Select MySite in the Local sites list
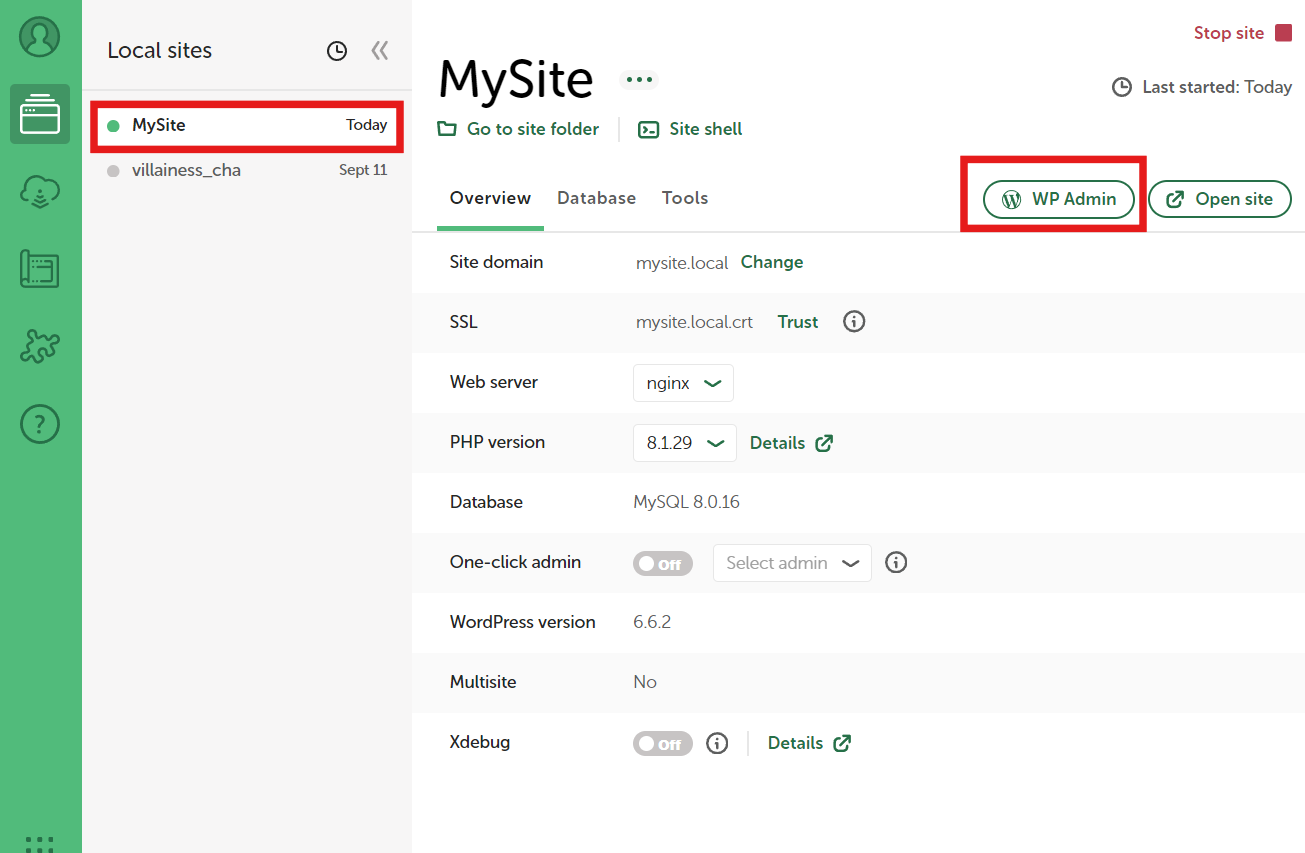The height and width of the screenshot is (853, 1305). tap(247, 126)
